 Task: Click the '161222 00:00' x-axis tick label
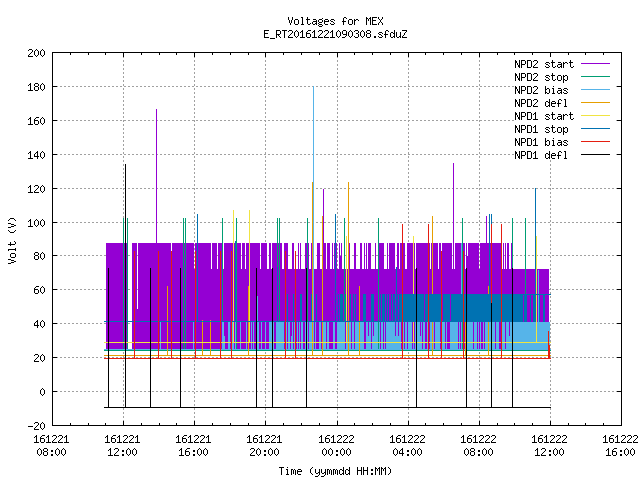336,446
